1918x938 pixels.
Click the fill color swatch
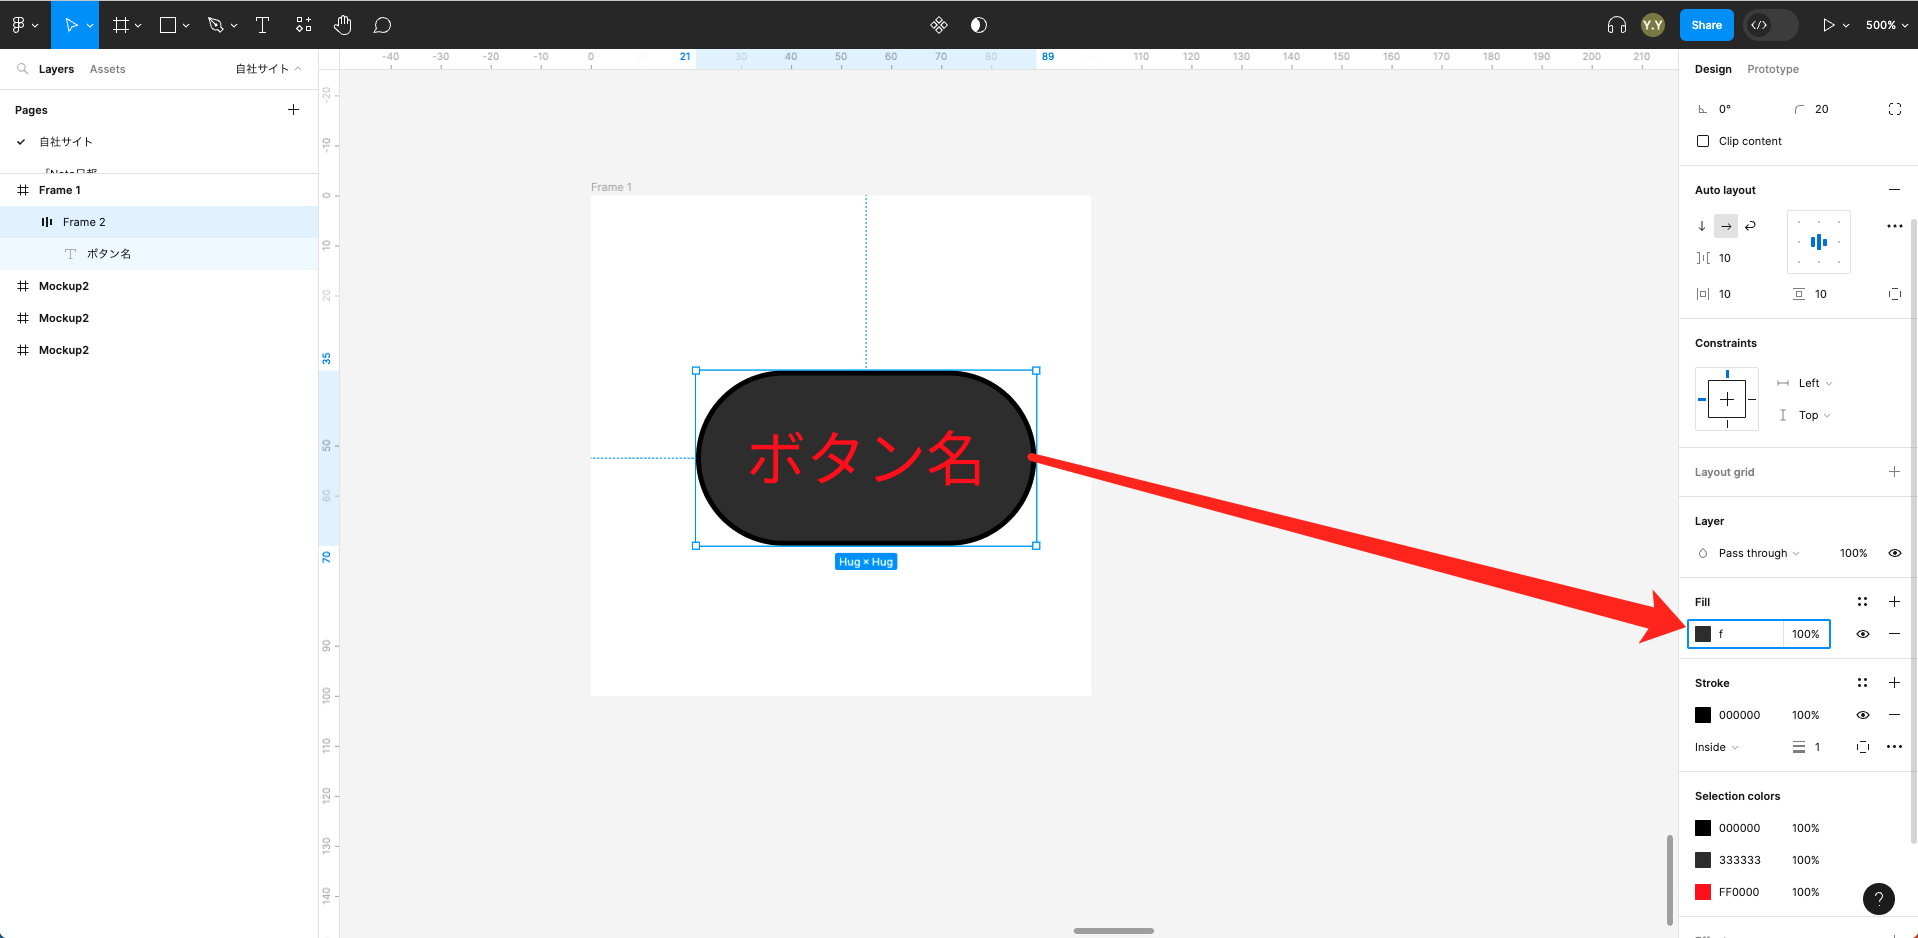point(1703,634)
